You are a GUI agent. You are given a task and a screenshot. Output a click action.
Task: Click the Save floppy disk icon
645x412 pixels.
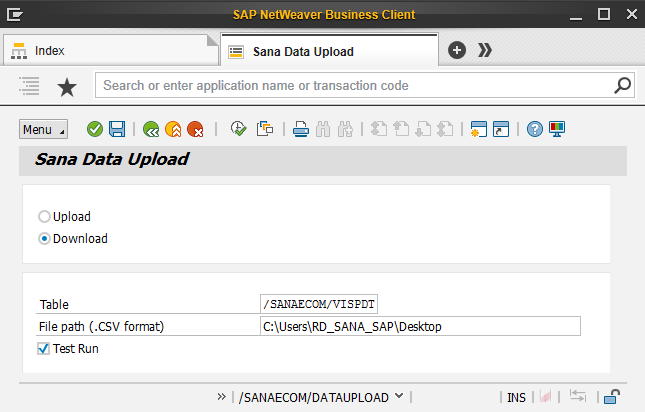(x=117, y=129)
